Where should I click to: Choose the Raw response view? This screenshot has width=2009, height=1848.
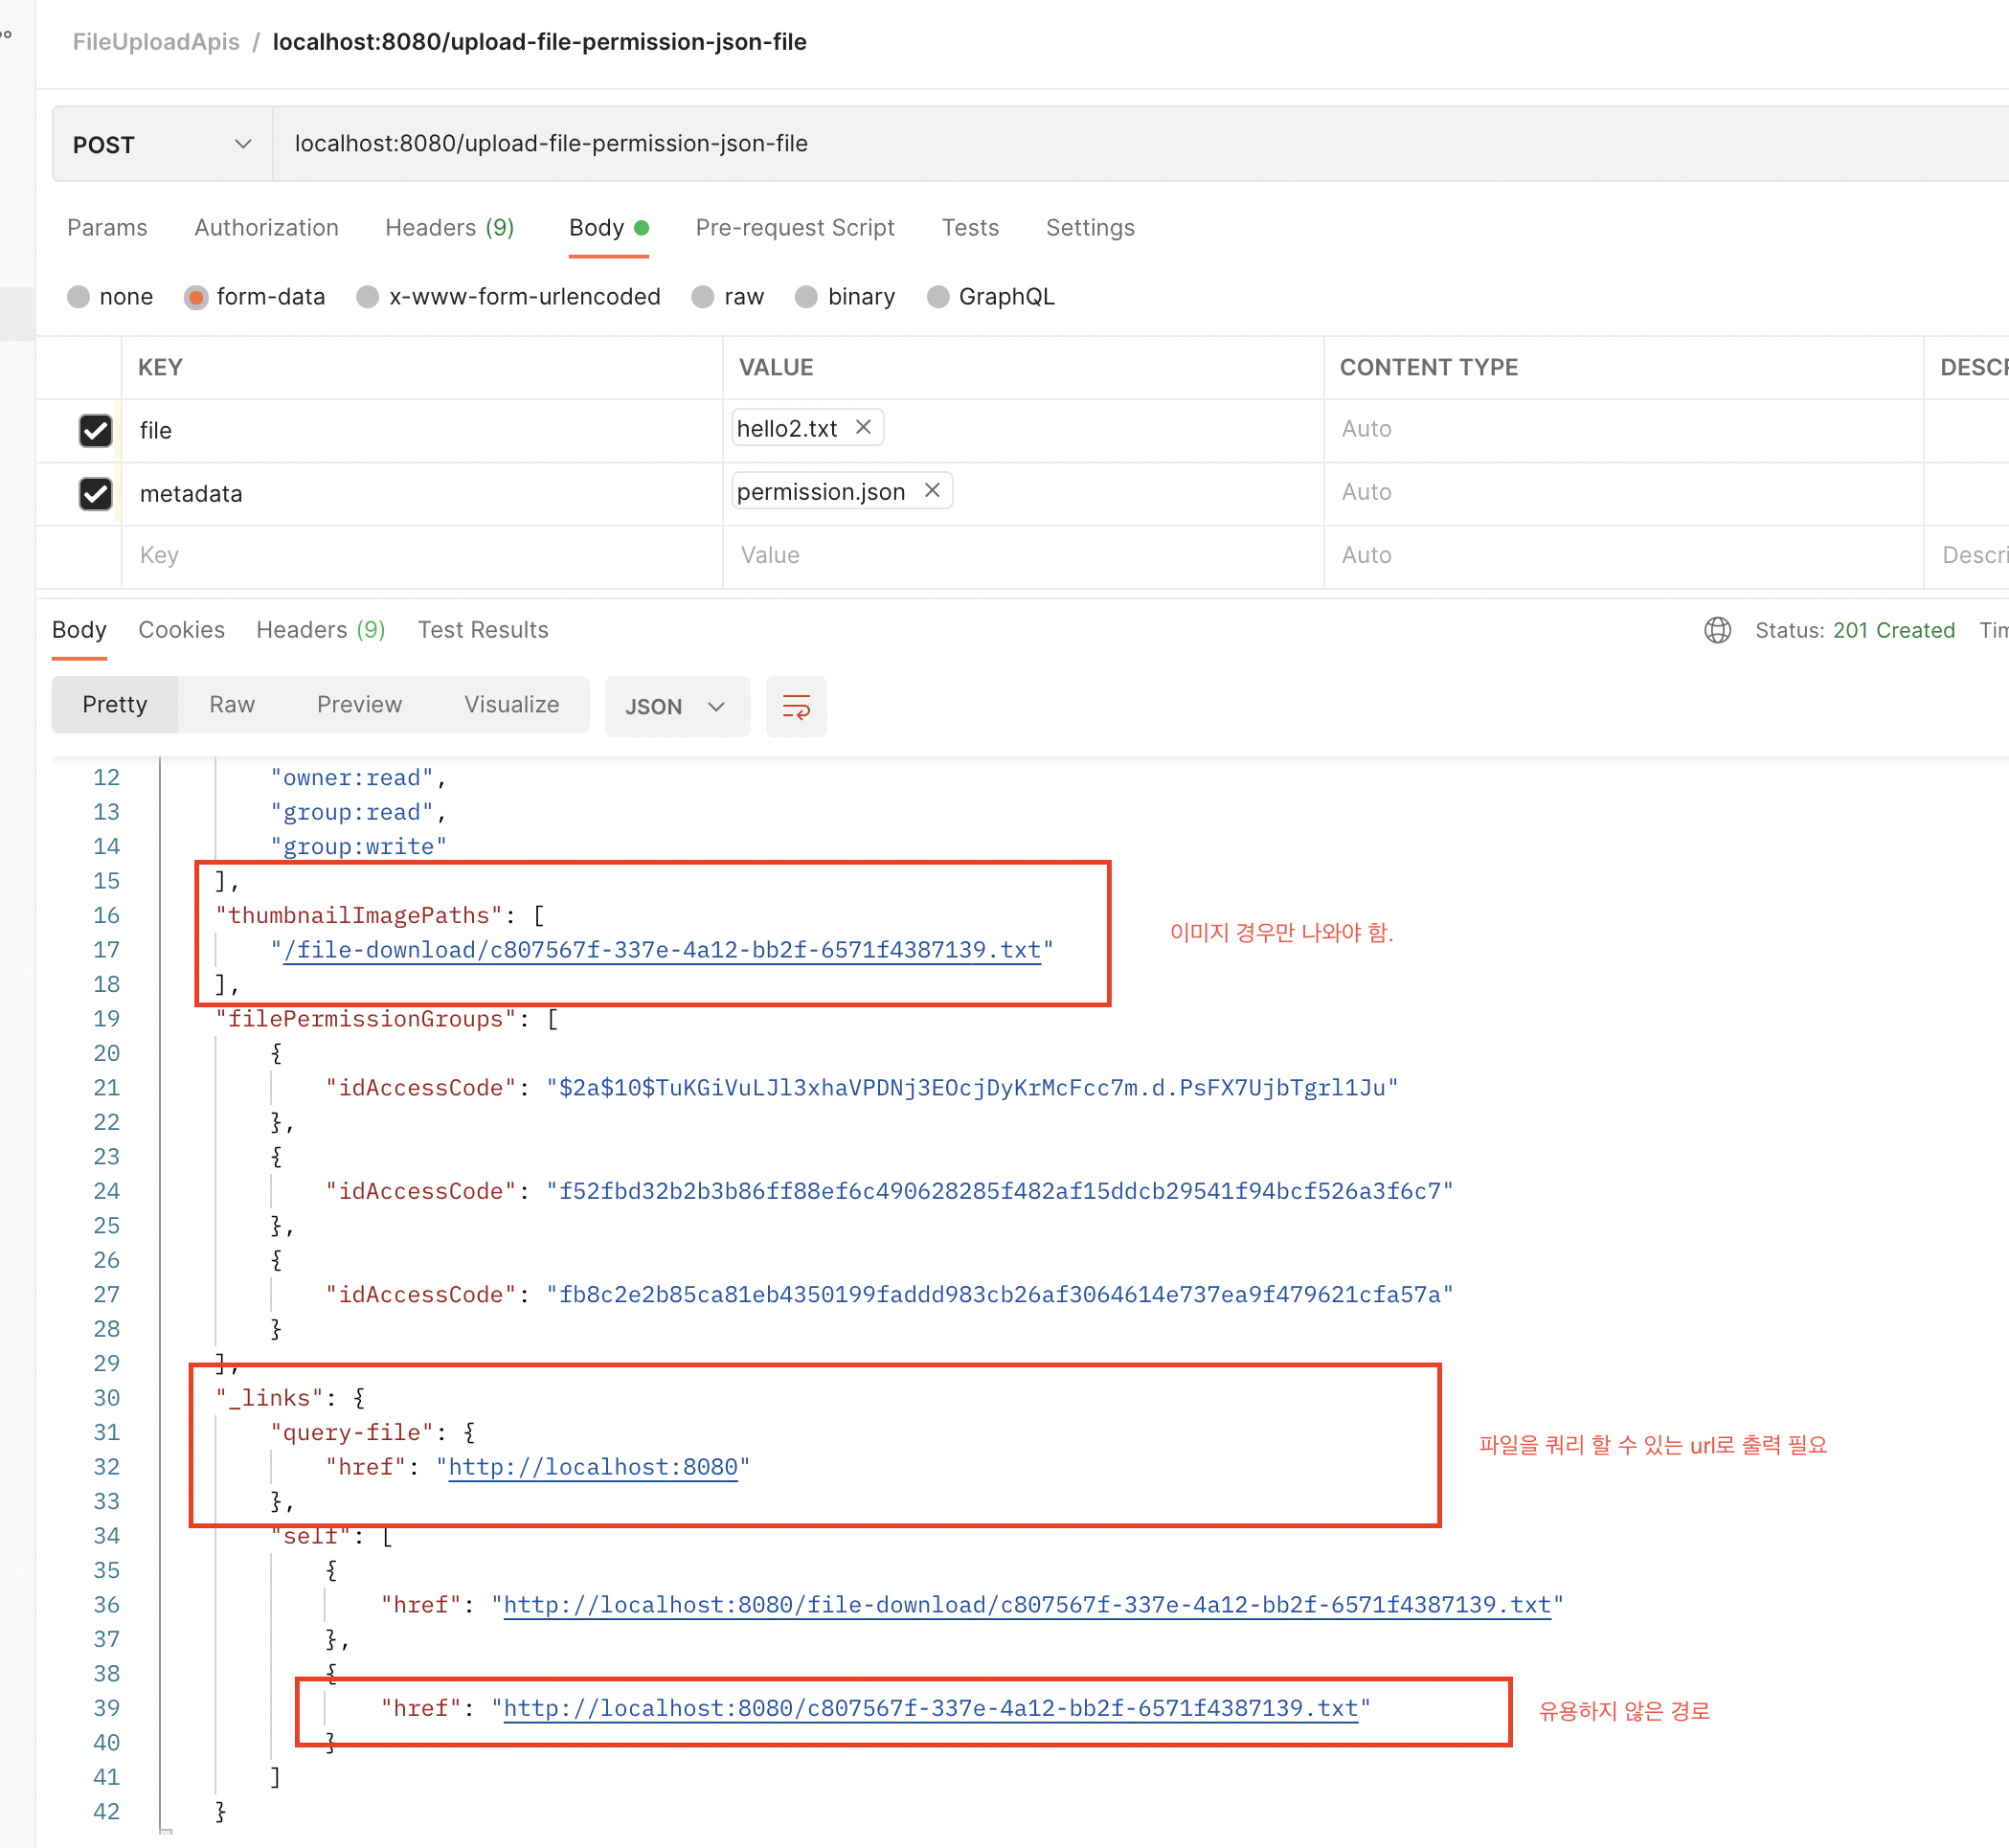pyautogui.click(x=232, y=705)
